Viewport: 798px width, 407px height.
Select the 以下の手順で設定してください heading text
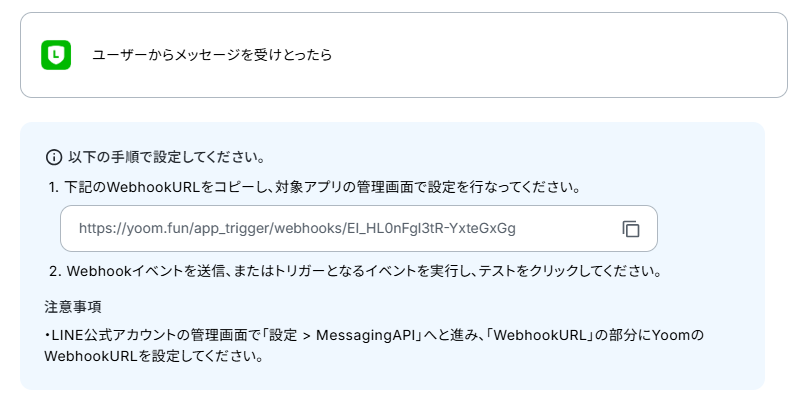[167, 157]
